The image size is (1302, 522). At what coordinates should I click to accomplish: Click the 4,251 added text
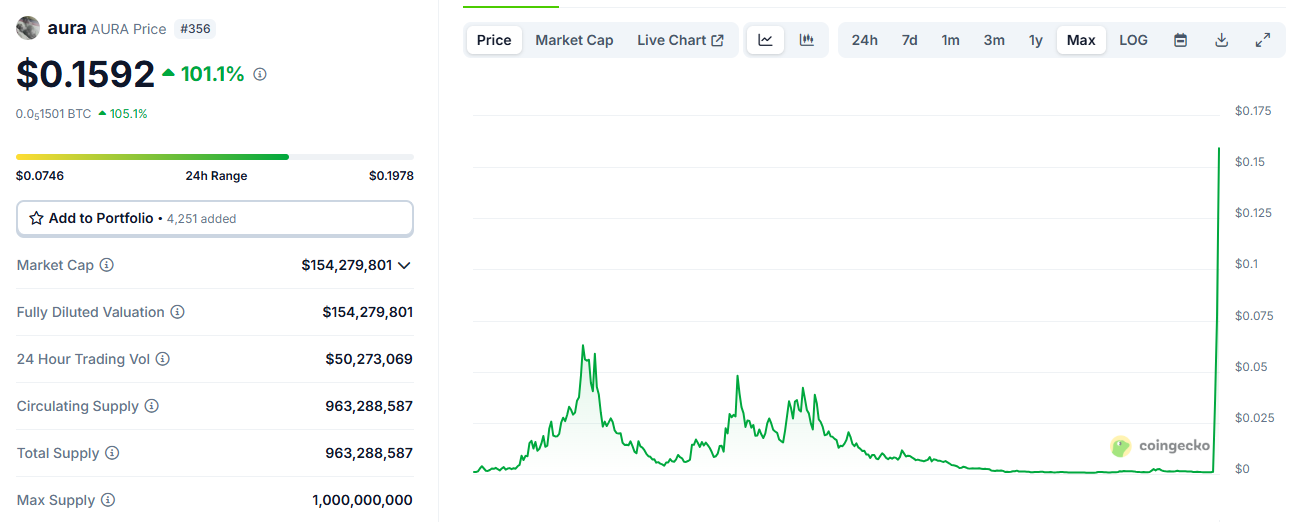pyautogui.click(x=202, y=218)
